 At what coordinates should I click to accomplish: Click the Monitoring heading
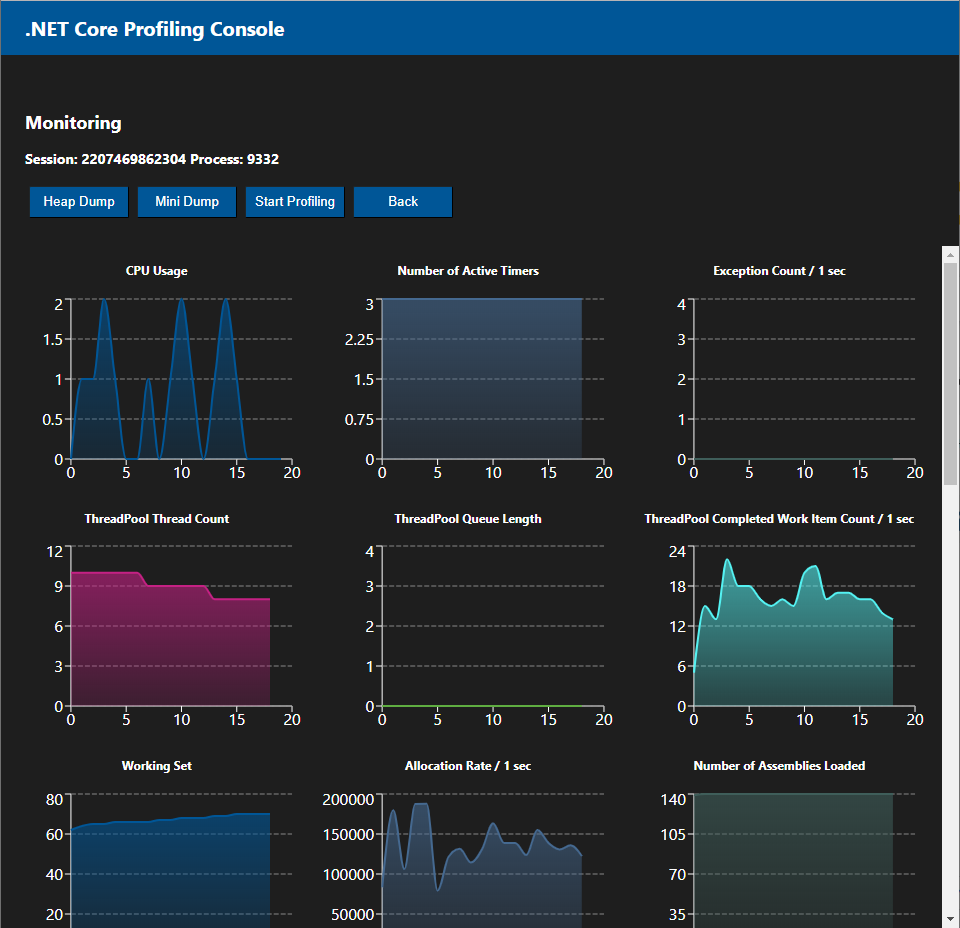(73, 123)
